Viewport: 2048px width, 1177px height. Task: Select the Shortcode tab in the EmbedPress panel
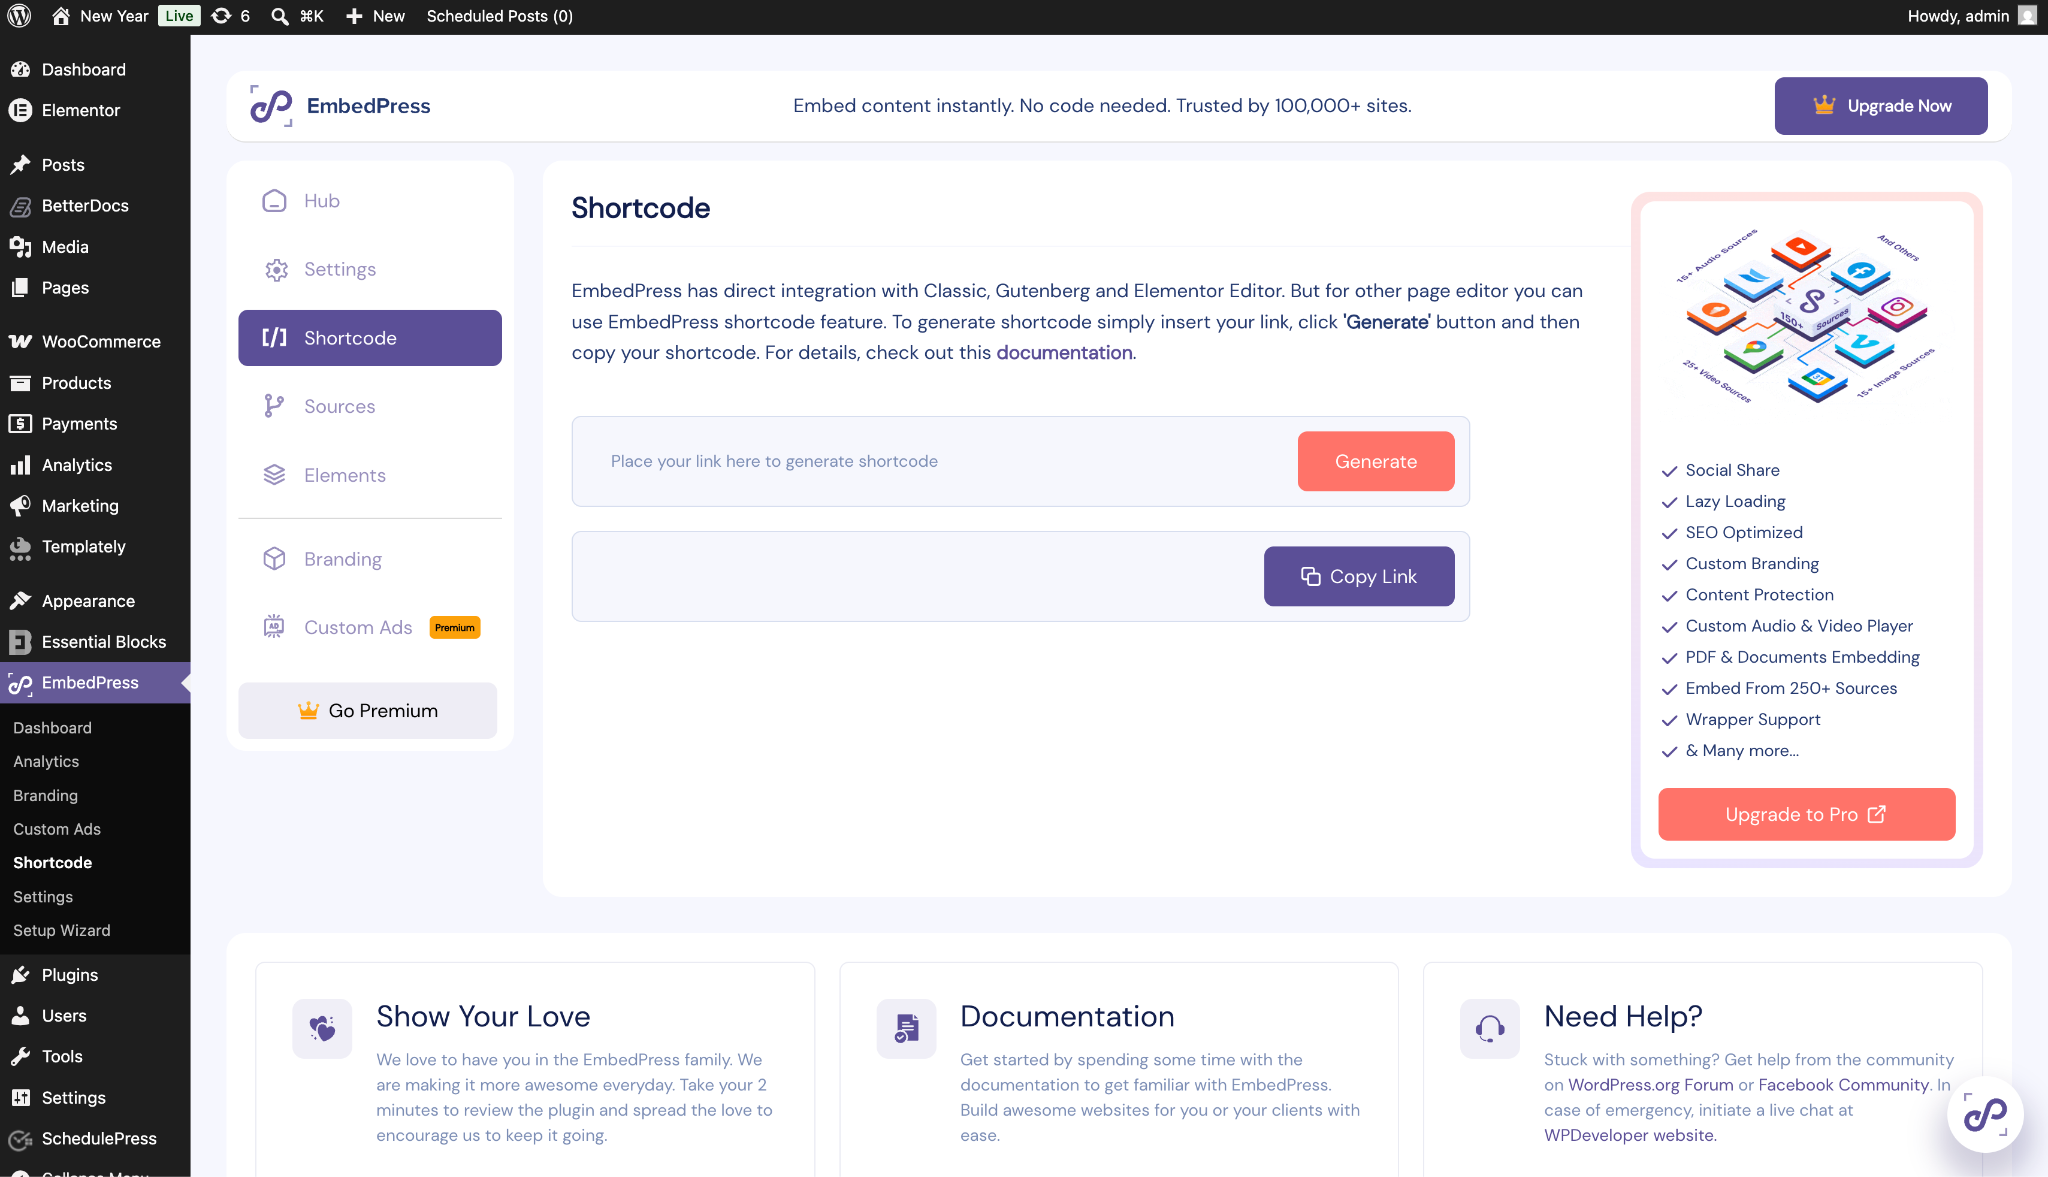(370, 338)
